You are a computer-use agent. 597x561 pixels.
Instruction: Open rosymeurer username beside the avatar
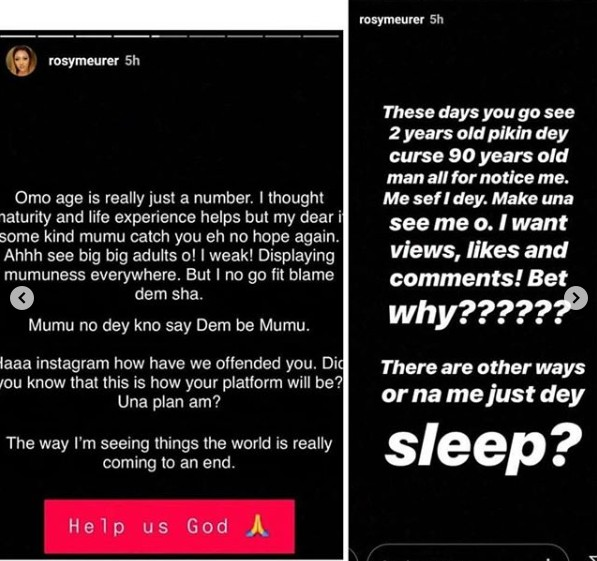click(84, 61)
